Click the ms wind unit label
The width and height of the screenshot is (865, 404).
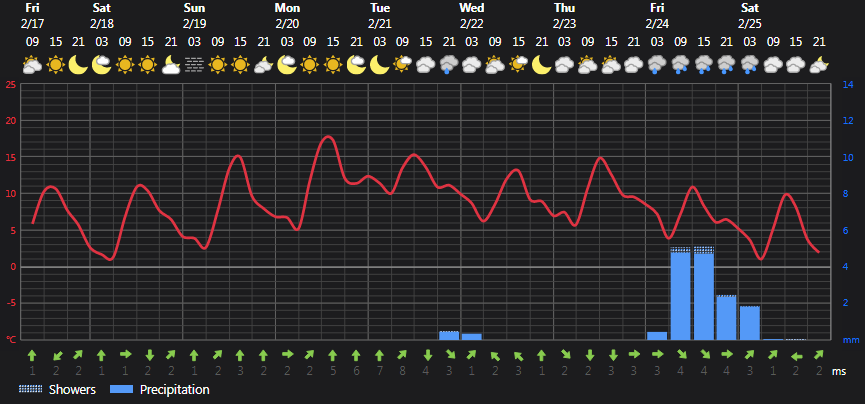[x=839, y=371]
